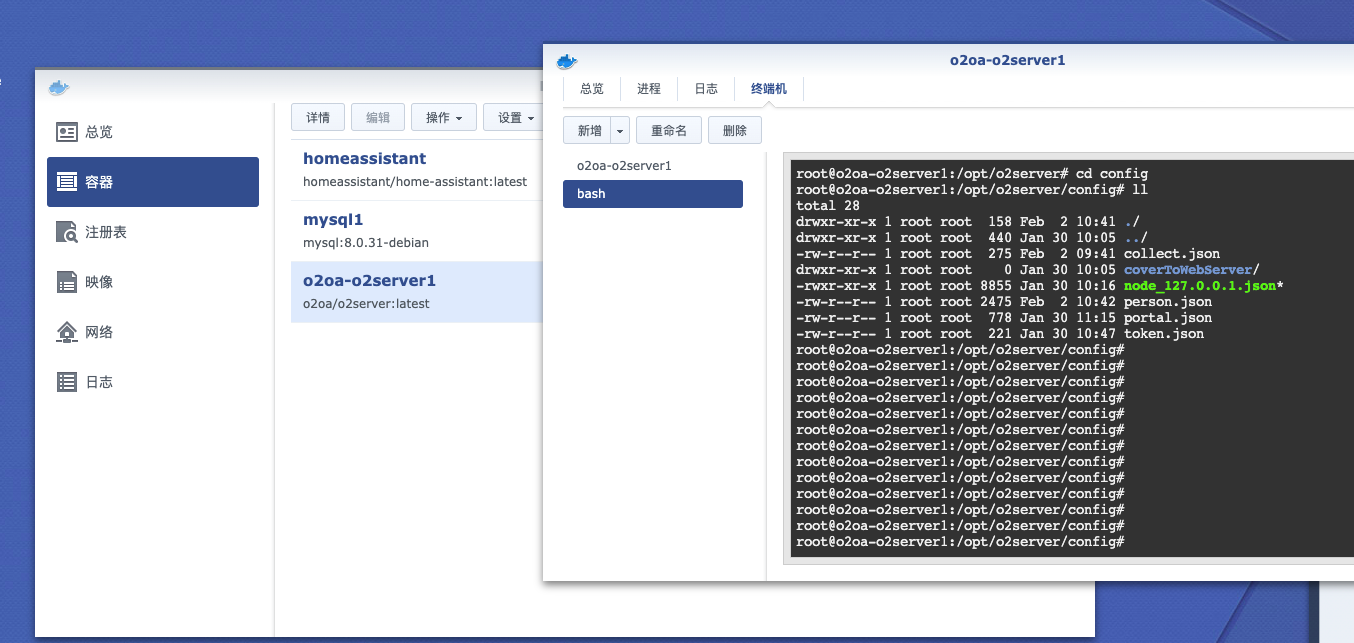Click the Docker whale icon in o2oa-o2server1 window

(568, 61)
